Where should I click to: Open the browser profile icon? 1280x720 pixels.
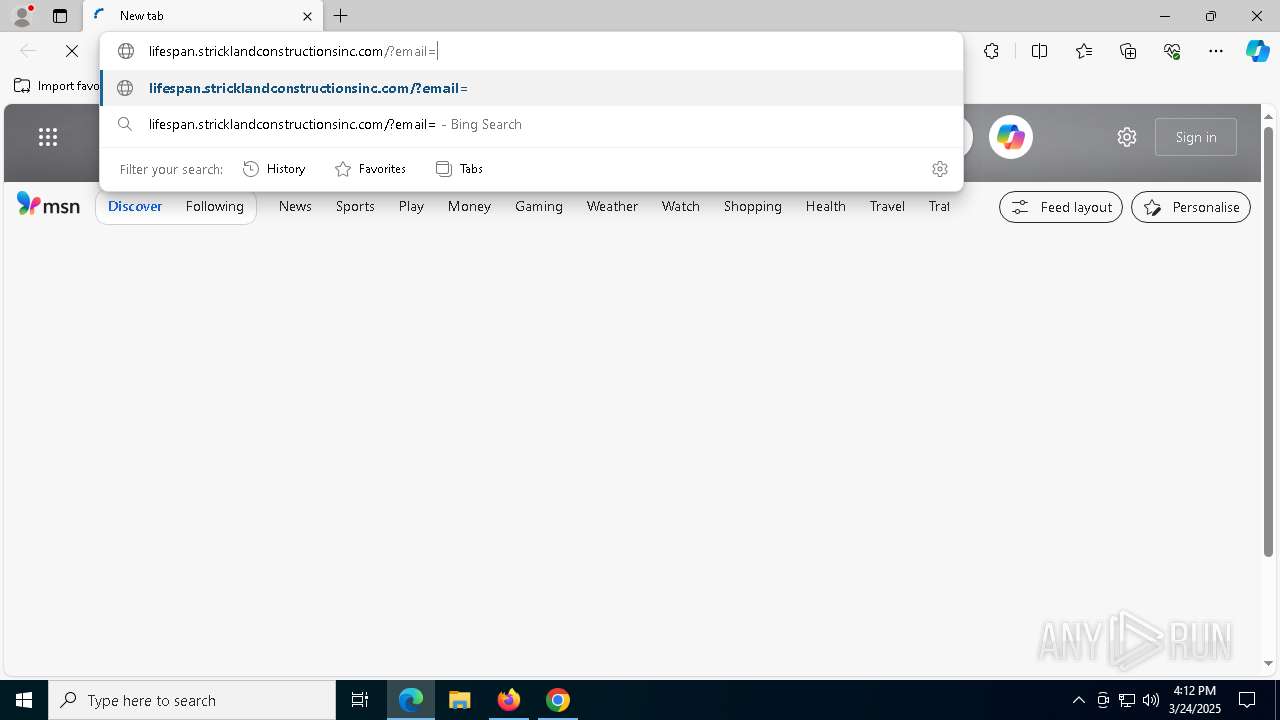(x=22, y=16)
